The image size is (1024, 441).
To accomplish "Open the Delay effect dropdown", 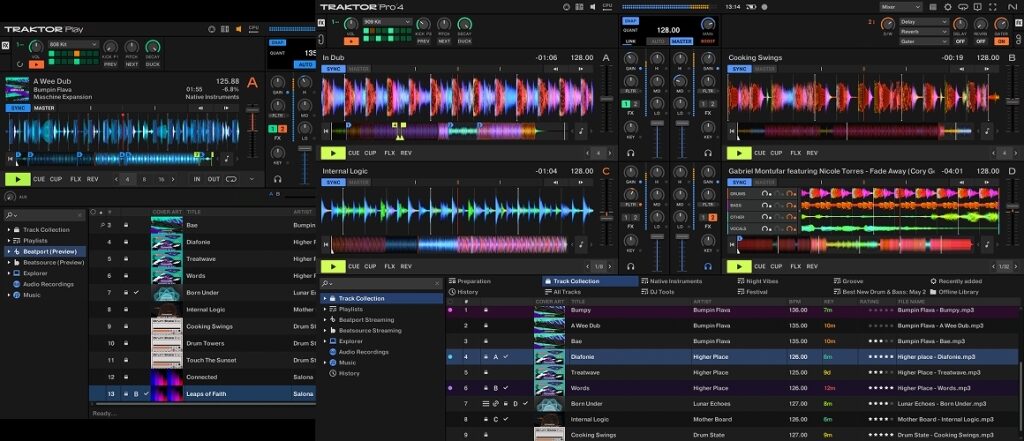I will [924, 22].
